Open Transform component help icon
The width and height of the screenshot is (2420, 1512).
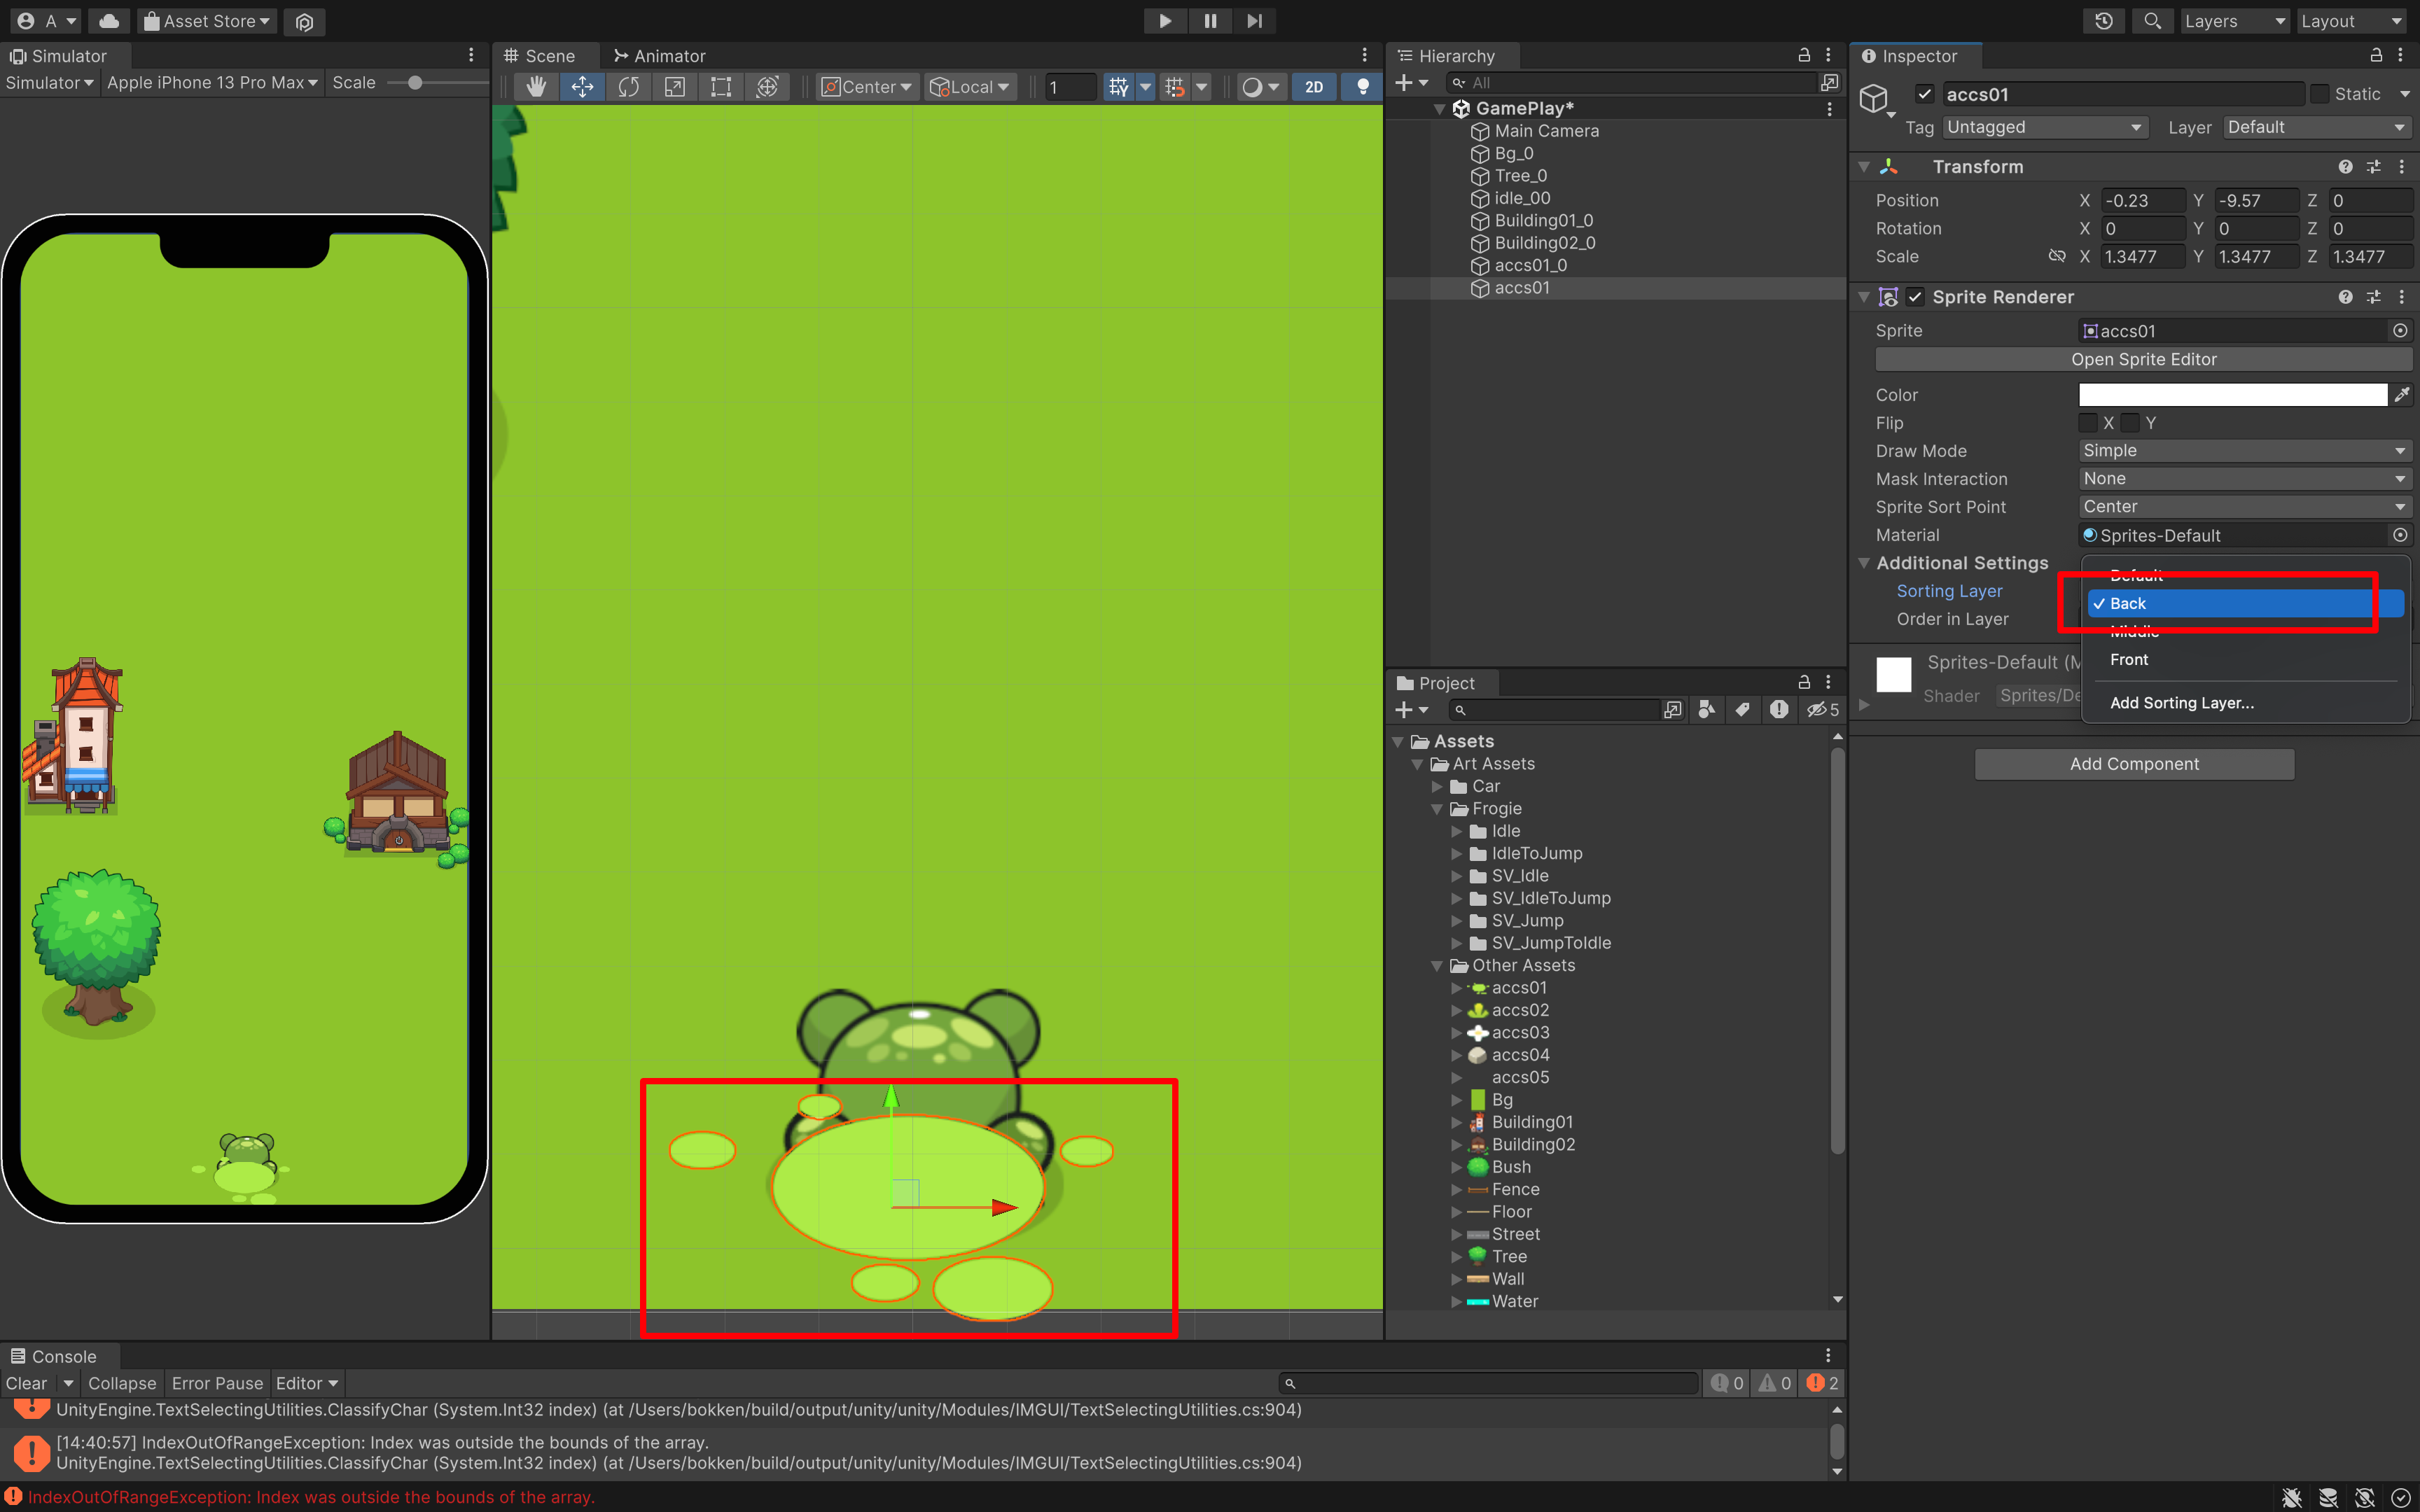tap(2345, 167)
